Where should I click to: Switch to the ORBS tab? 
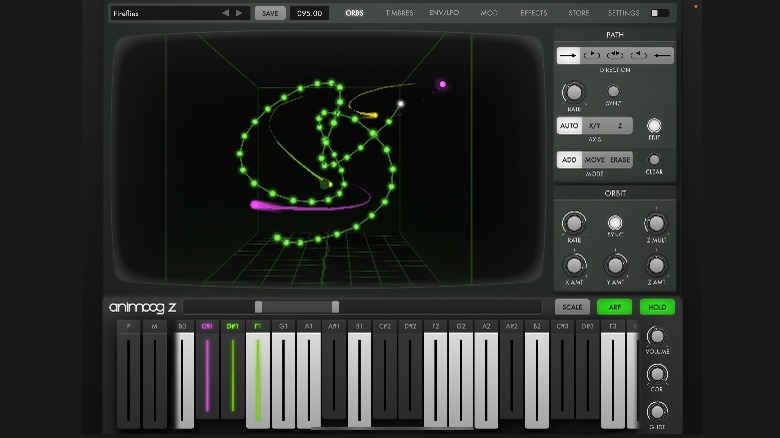pyautogui.click(x=354, y=13)
